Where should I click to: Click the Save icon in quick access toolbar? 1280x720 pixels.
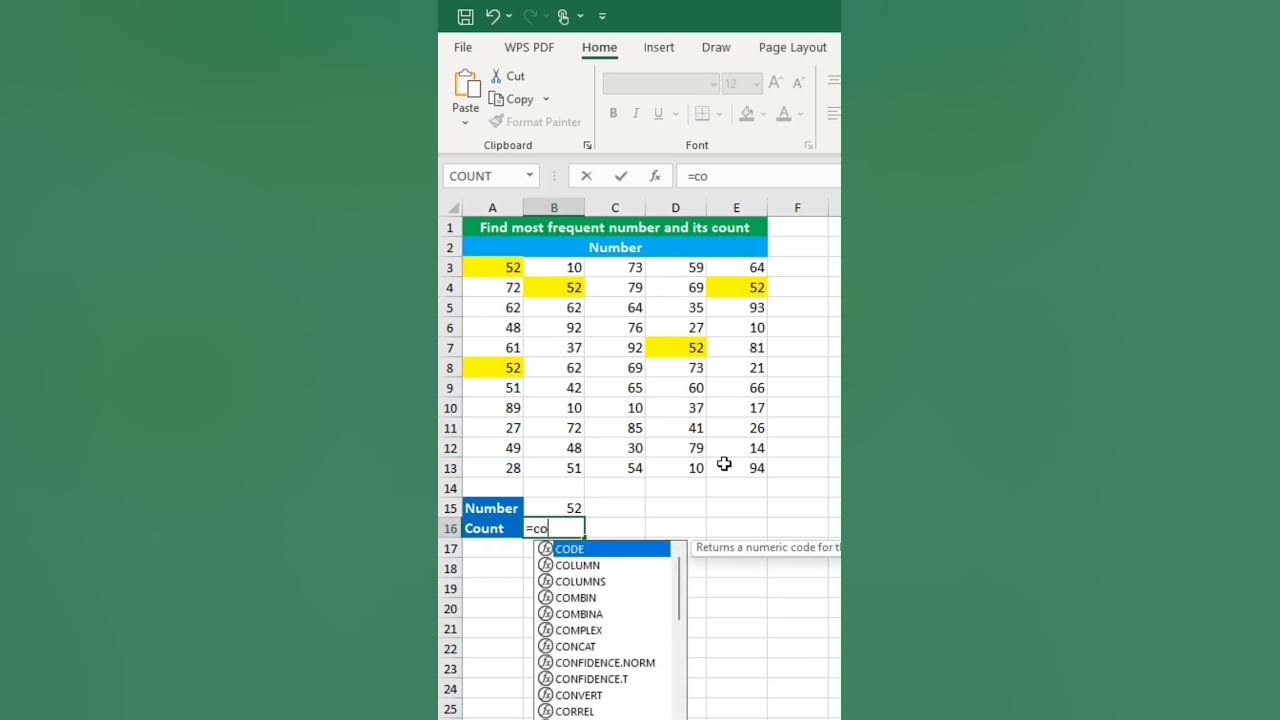pos(465,16)
